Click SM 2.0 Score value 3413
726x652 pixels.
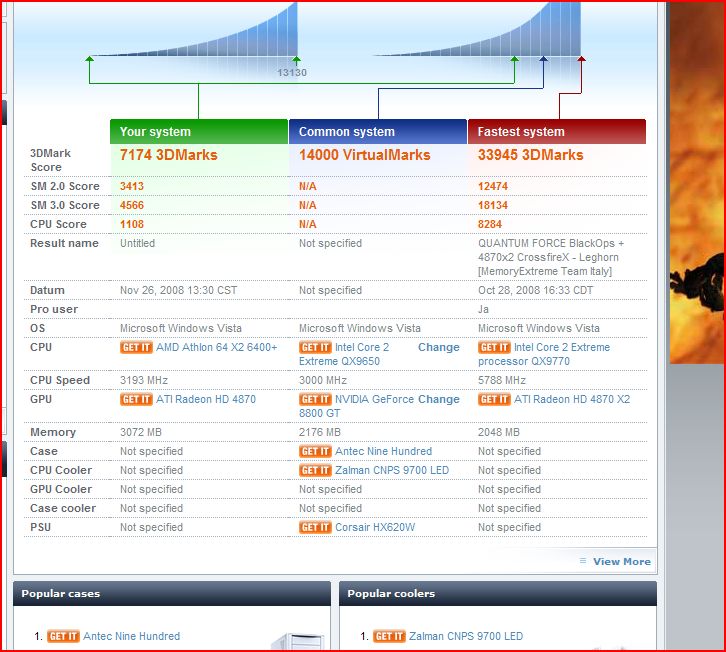[132, 186]
